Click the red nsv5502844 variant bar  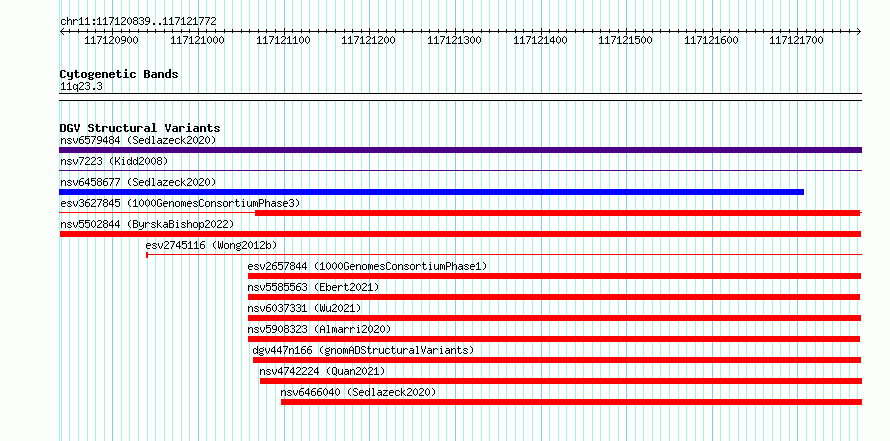click(460, 234)
